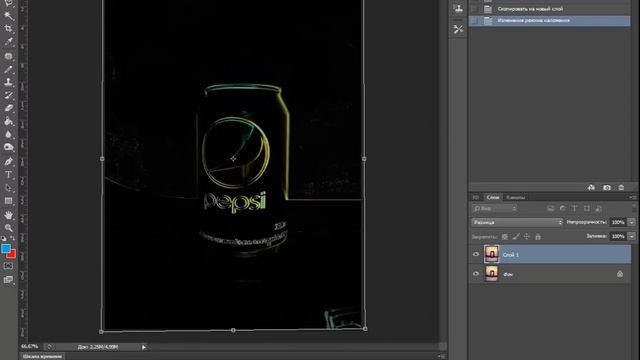Toggle lock all for layer

538,236
